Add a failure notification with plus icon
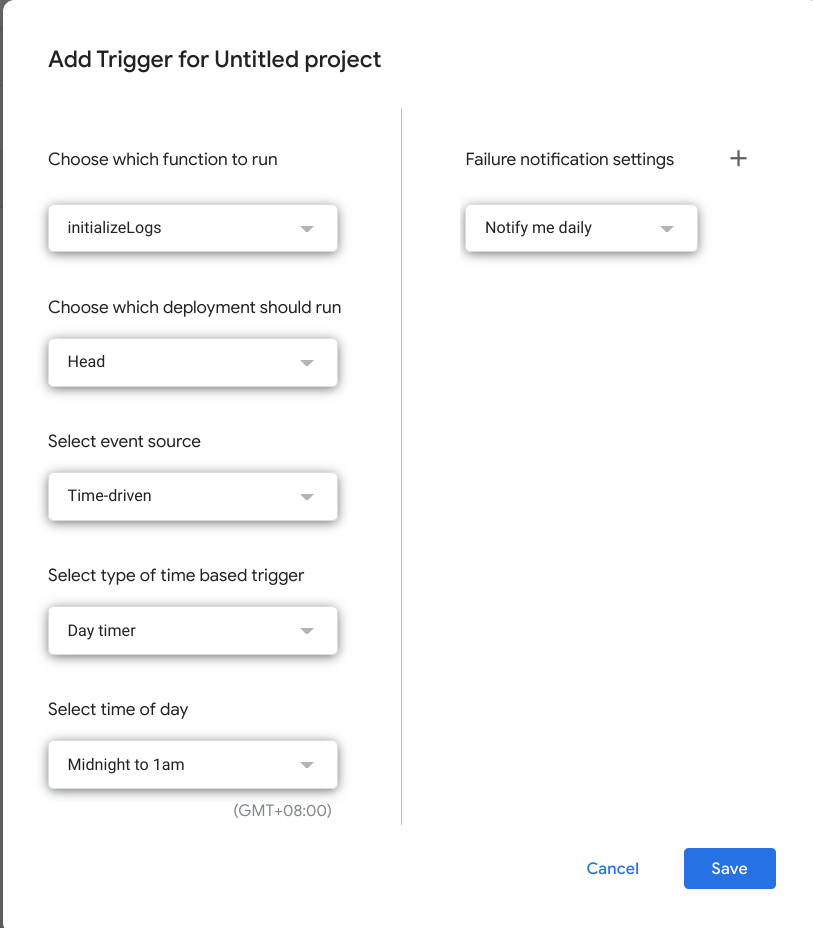This screenshot has height=928, width=813. [x=738, y=159]
